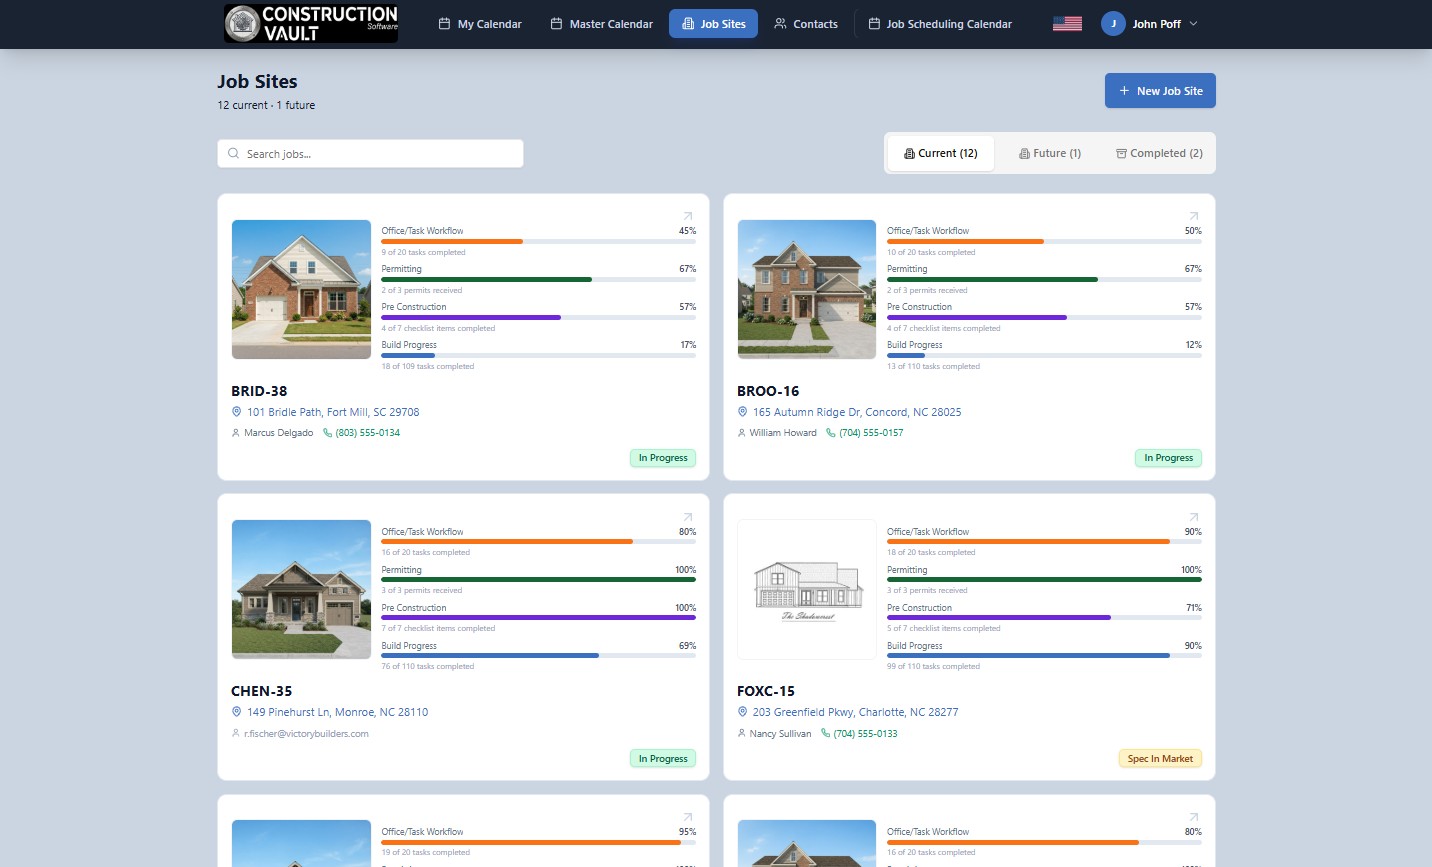Open the arrow icon on the bottom-right 80% card
The width and height of the screenshot is (1432, 867).
pyautogui.click(x=1193, y=817)
